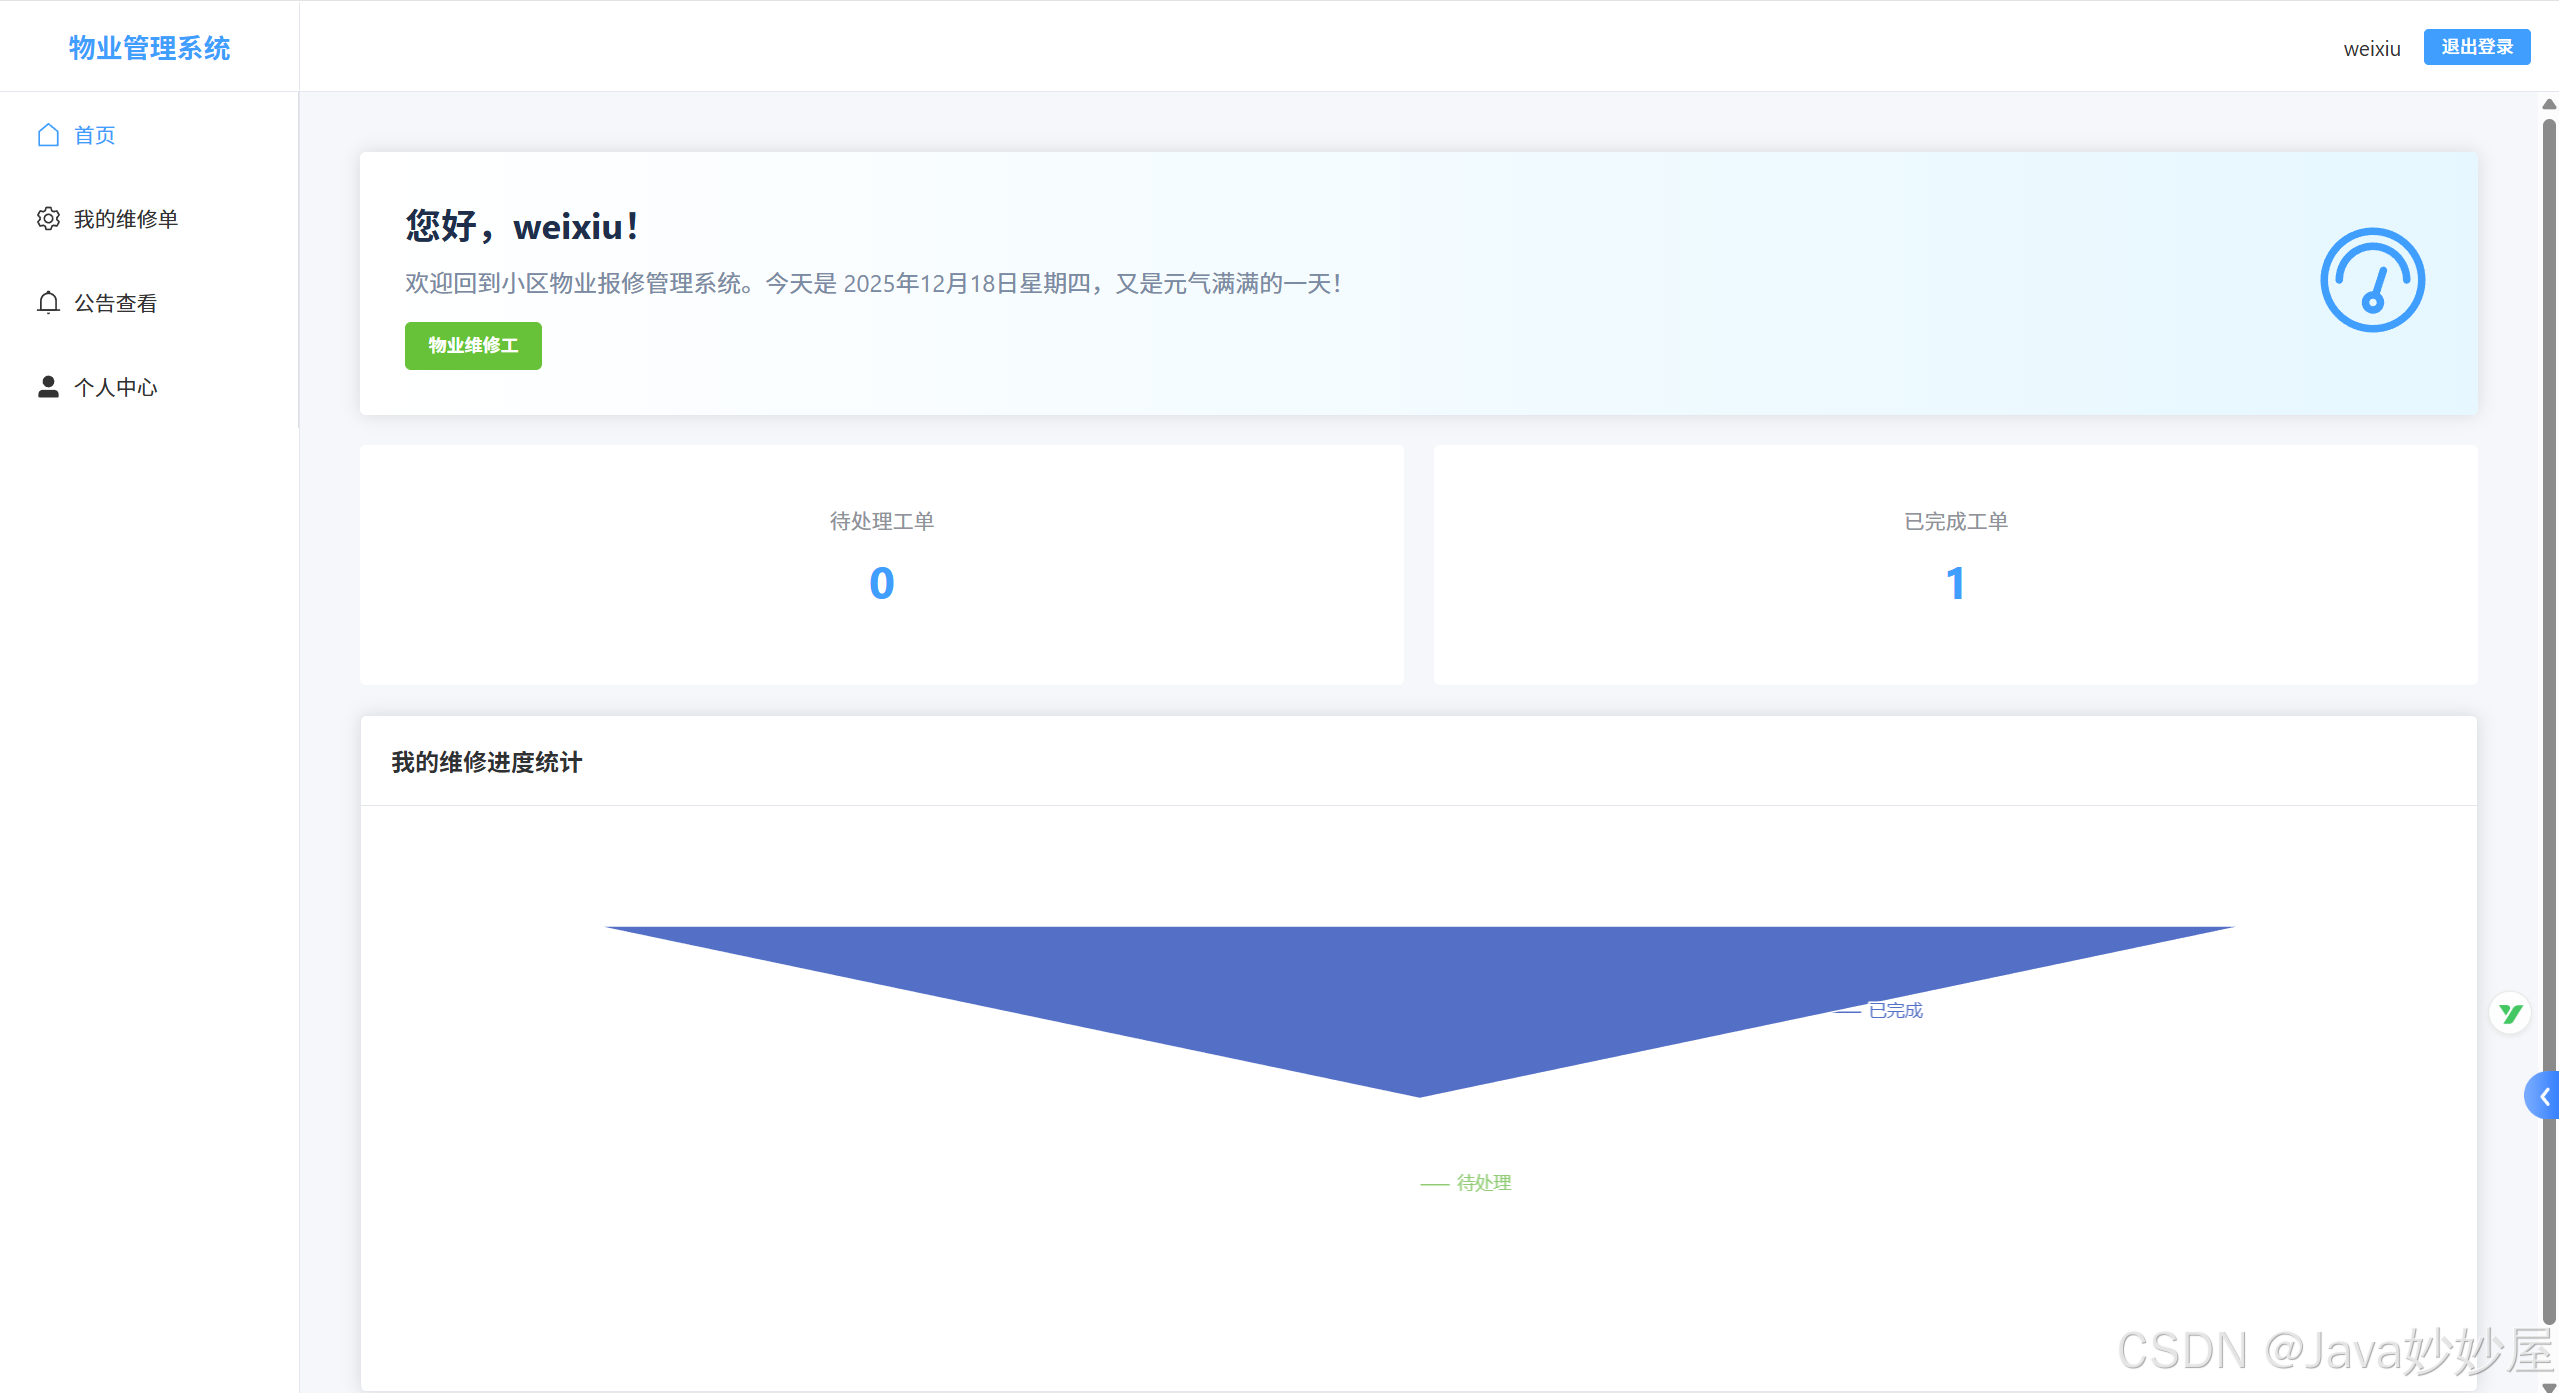Expand the blue side panel arrow

(x=2543, y=1097)
